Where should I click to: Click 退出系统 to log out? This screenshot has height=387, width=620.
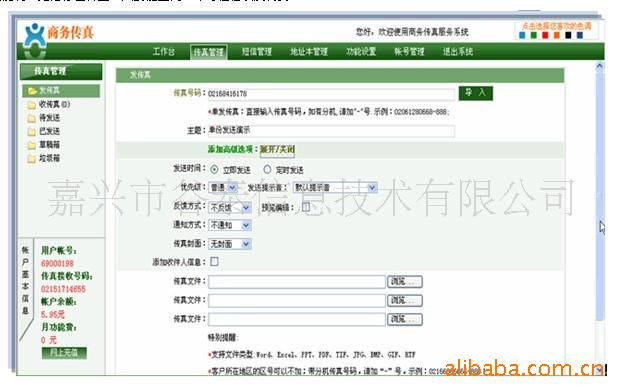457,51
